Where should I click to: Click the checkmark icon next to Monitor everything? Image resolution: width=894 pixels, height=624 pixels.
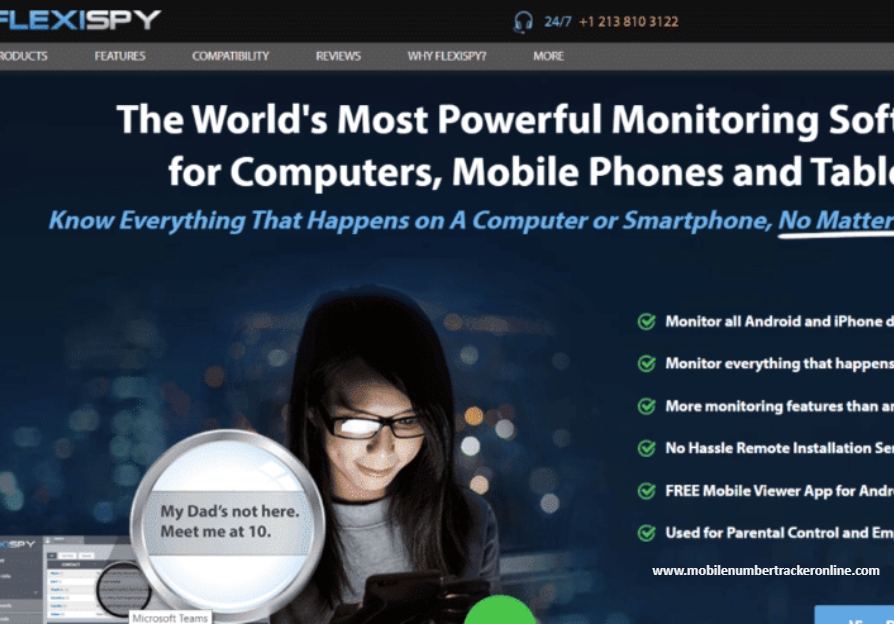point(647,363)
